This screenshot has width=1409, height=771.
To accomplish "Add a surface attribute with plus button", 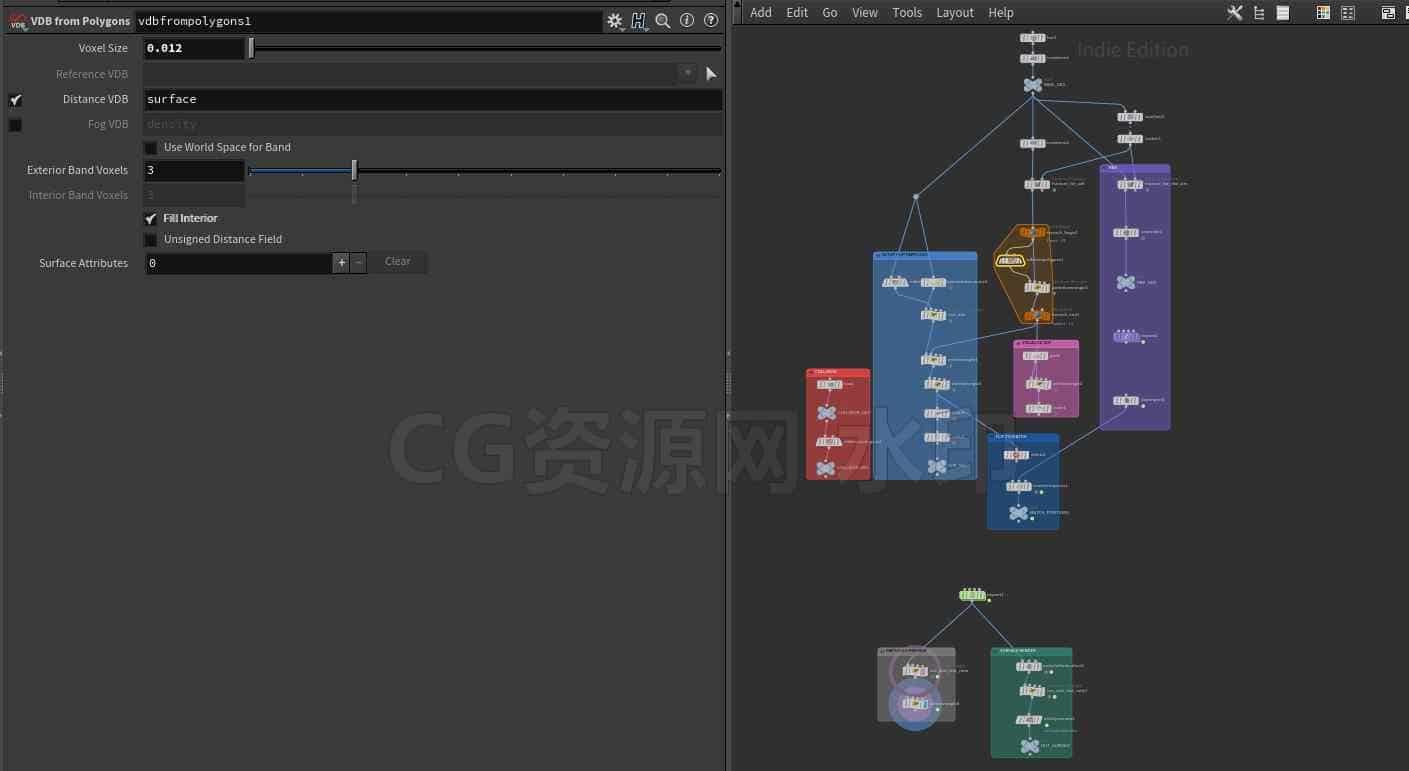I will (341, 263).
